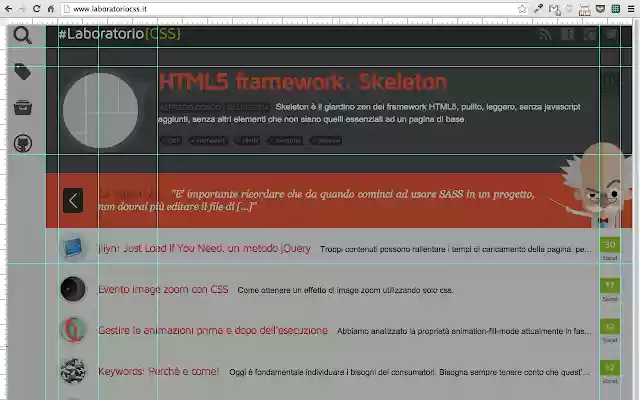640x400 pixels.
Task: Click the browser home button
Action: click(52, 8)
